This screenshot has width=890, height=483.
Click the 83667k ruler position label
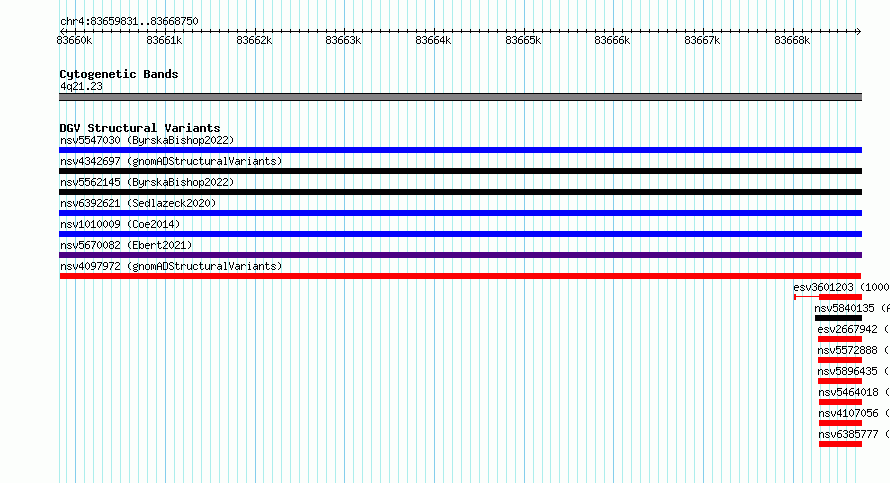(x=702, y=41)
